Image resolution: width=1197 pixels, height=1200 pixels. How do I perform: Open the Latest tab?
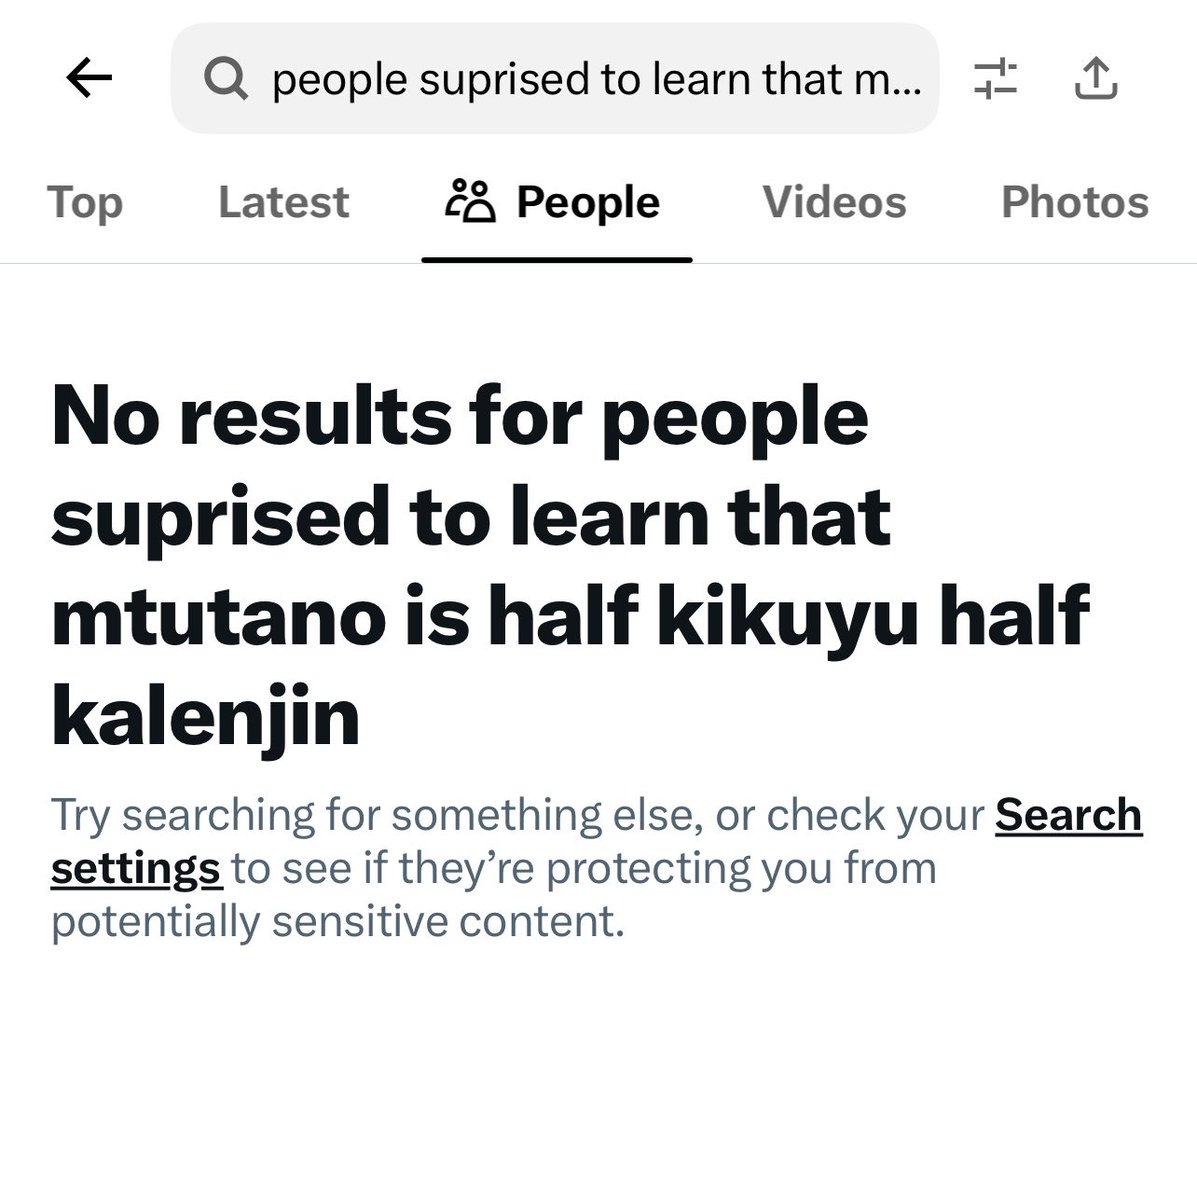pyautogui.click(x=284, y=202)
